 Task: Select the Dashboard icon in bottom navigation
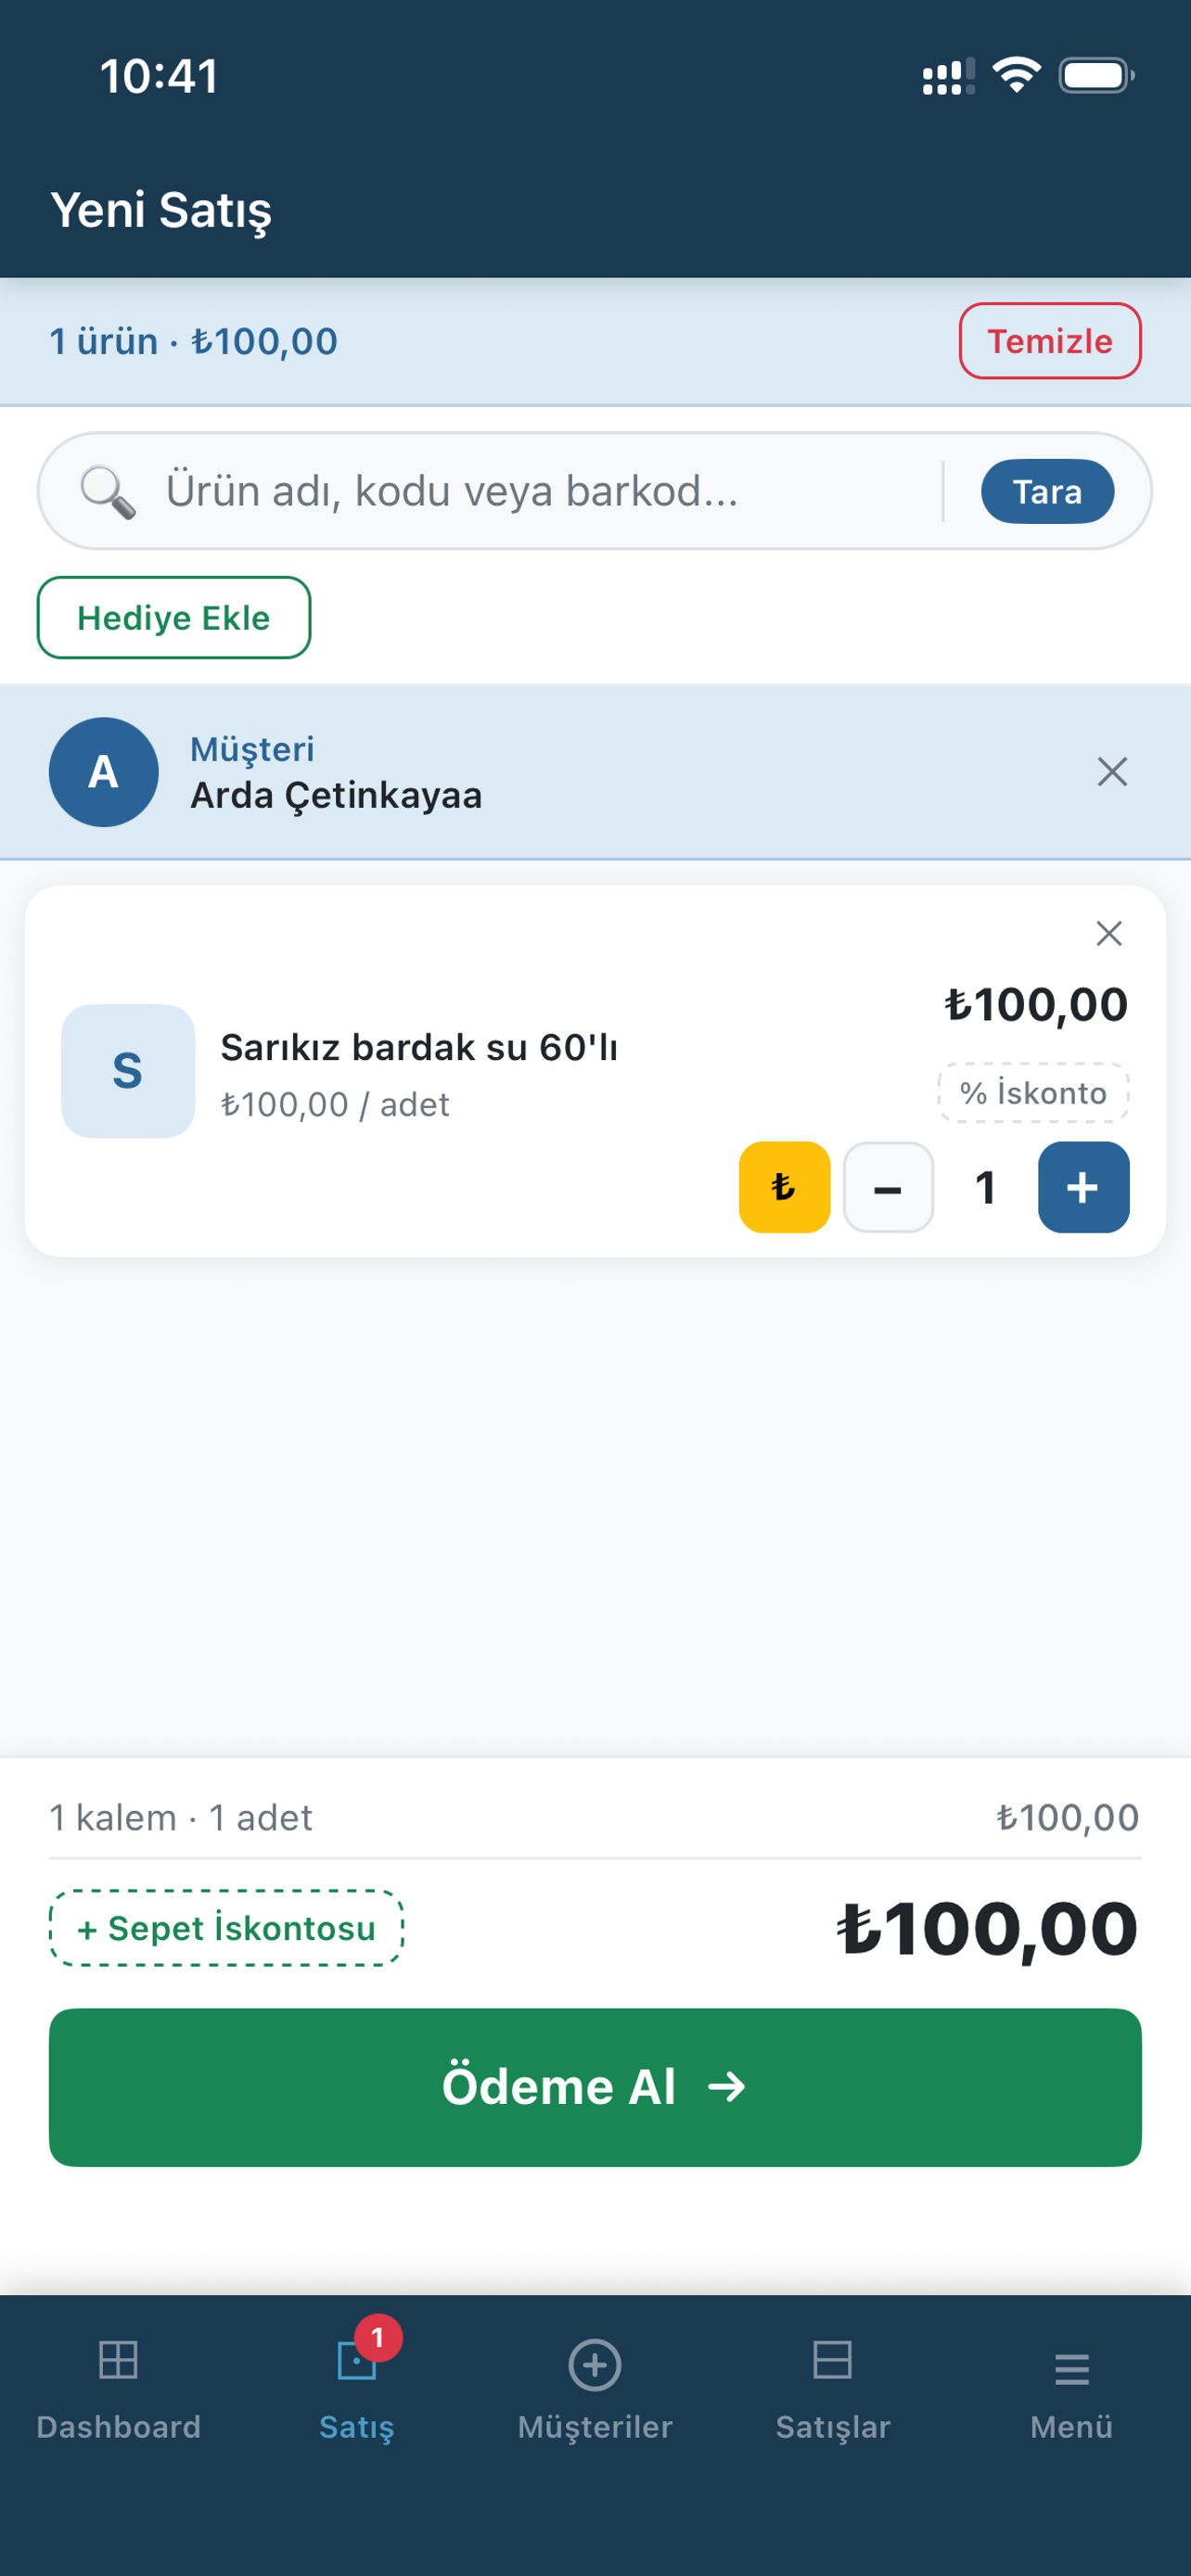[118, 2364]
